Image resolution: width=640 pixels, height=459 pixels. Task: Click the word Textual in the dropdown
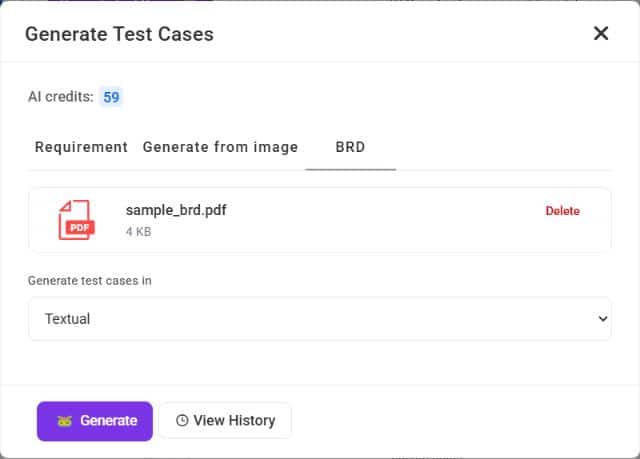[67, 319]
